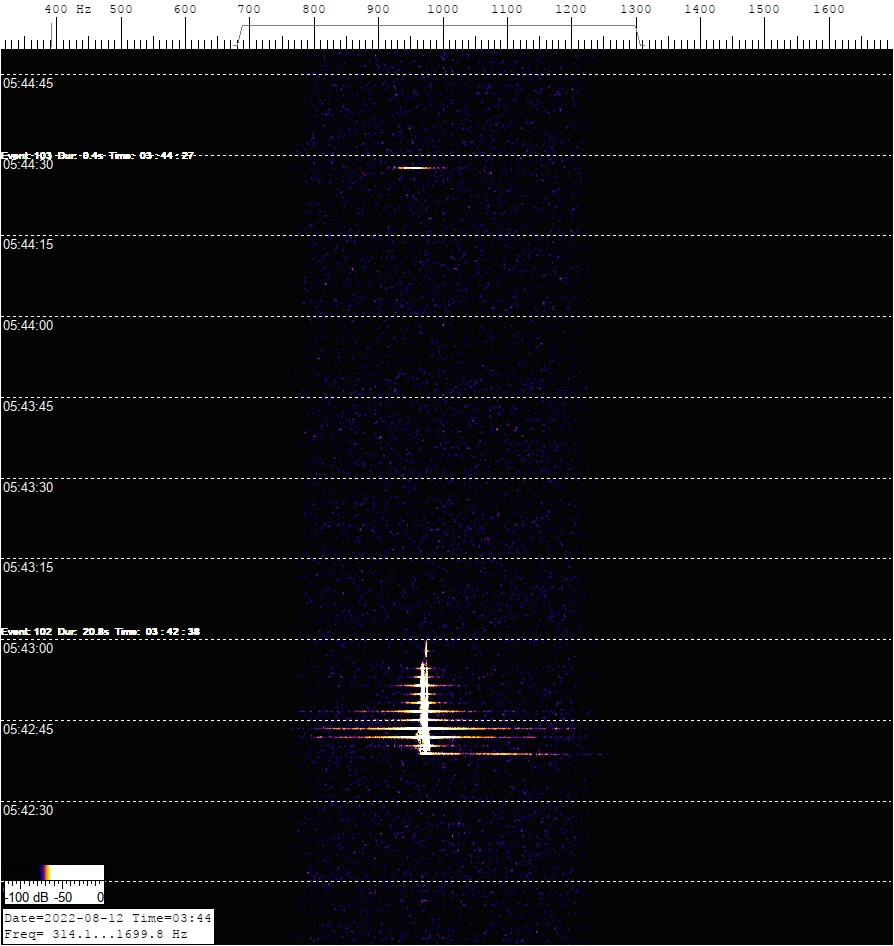Select the 05:43:45 time label
The image size is (894, 946).
coord(28,406)
